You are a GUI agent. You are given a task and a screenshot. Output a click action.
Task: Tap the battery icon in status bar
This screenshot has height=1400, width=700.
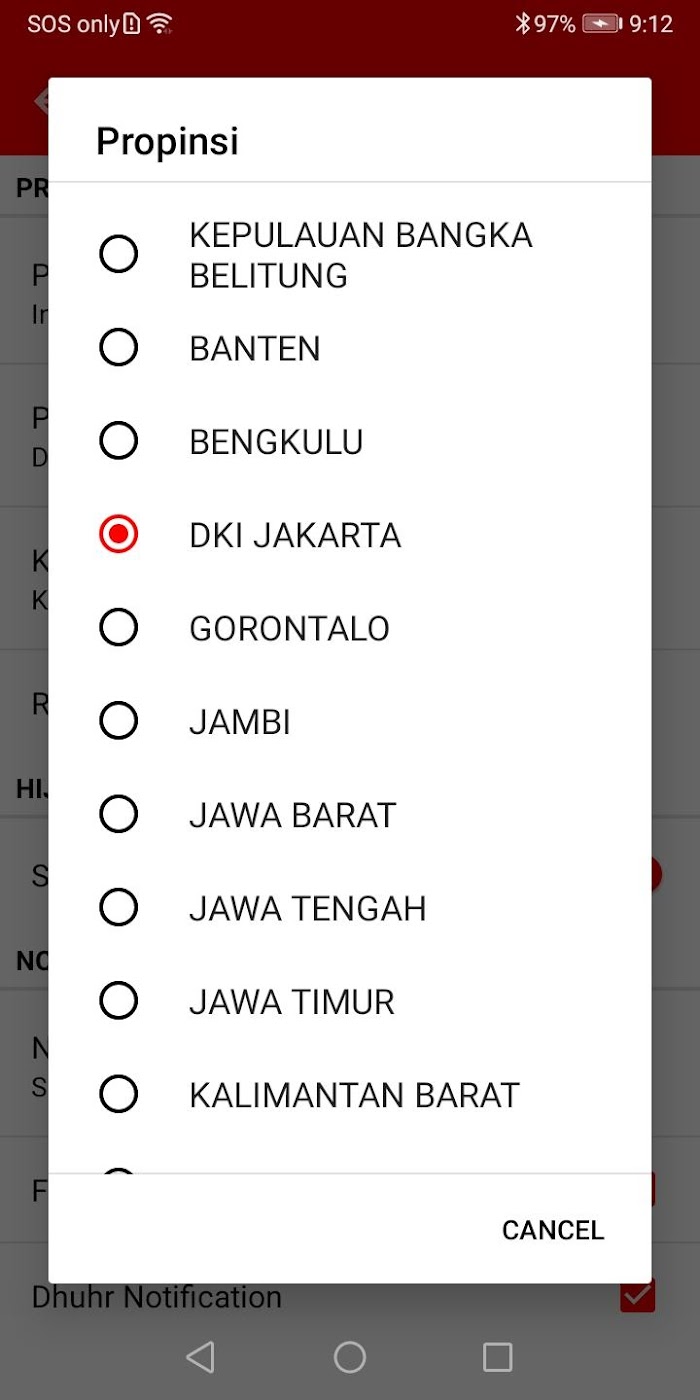(602, 23)
